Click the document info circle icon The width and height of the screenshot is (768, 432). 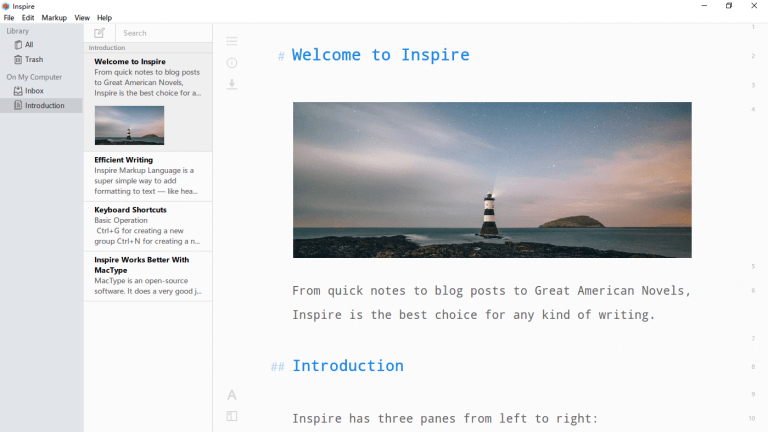[x=232, y=63]
